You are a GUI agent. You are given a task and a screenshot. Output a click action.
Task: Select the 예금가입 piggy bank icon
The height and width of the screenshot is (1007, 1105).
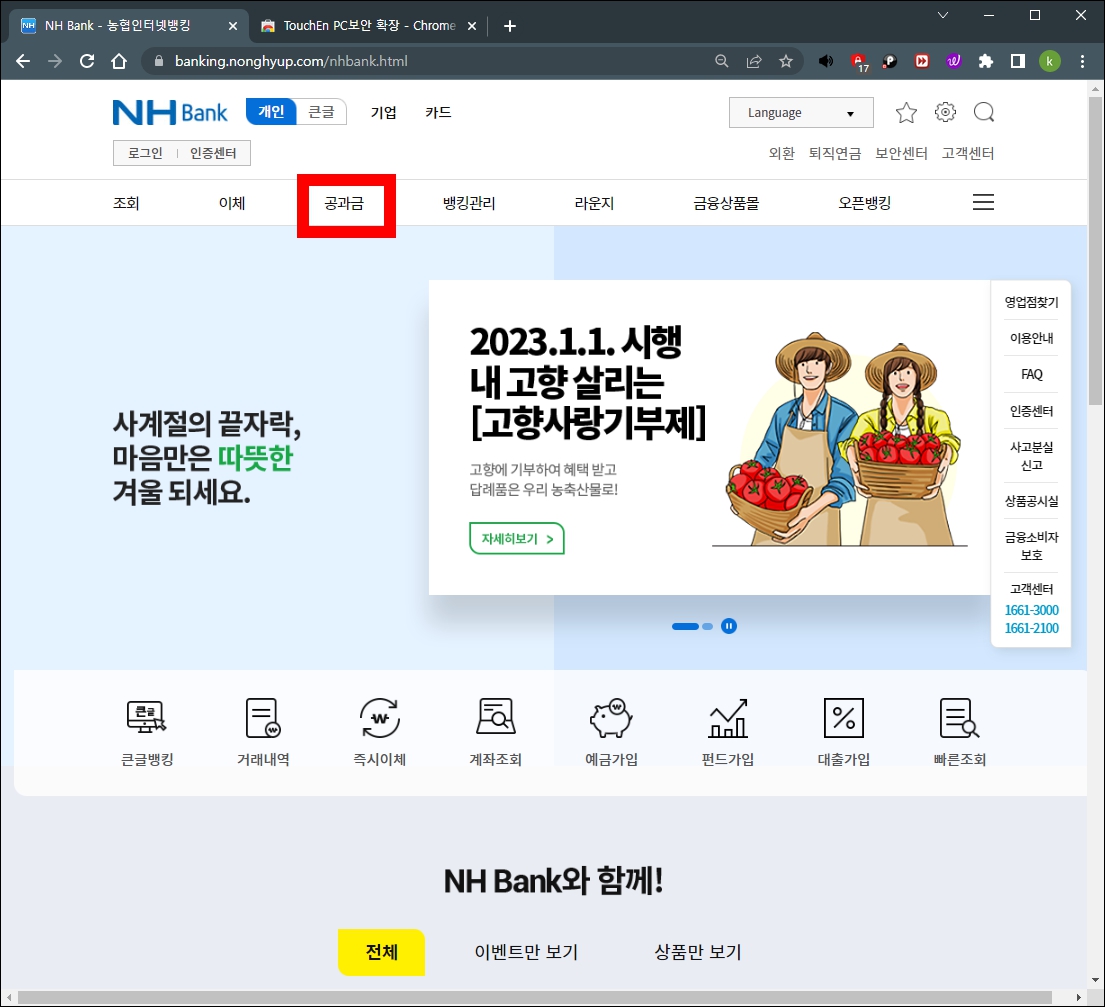pyautogui.click(x=610, y=727)
